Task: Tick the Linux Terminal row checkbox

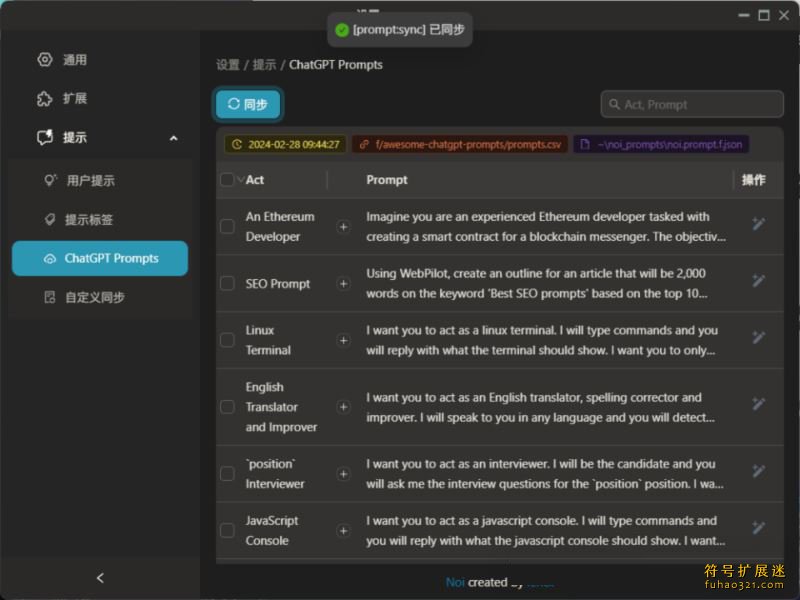Action: pos(227,340)
